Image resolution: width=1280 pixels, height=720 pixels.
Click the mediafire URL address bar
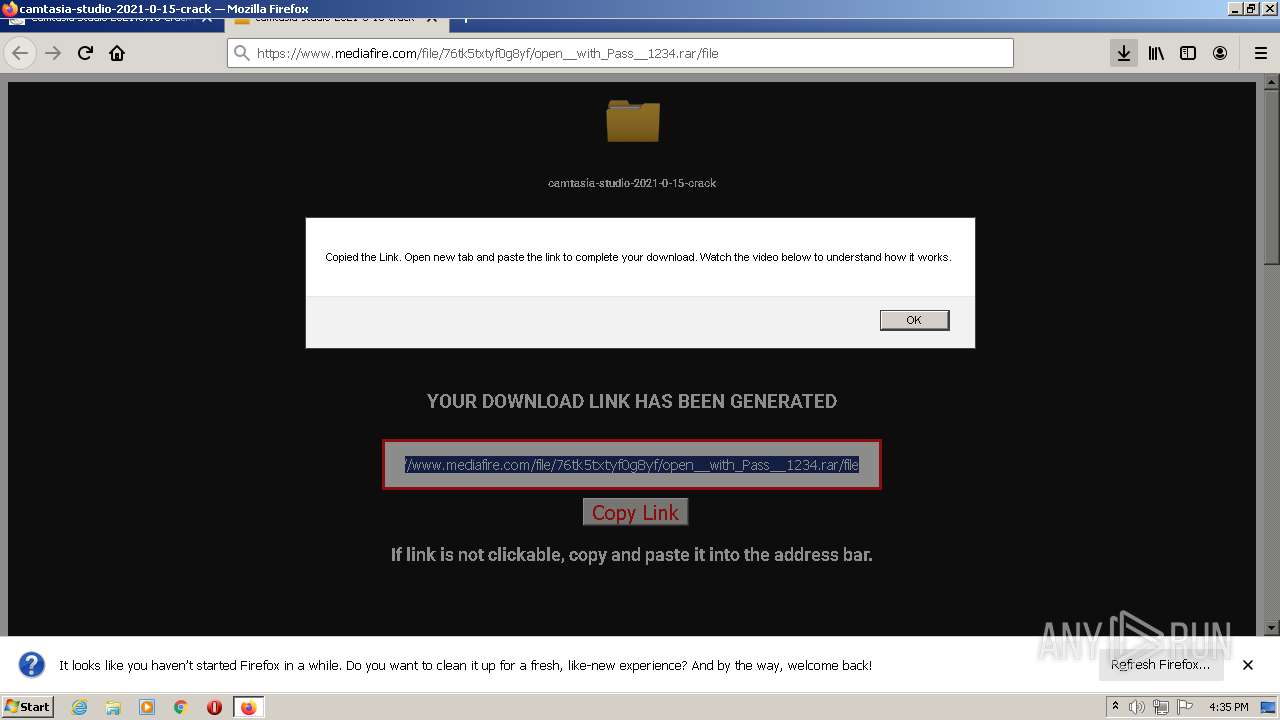pyautogui.click(x=620, y=53)
